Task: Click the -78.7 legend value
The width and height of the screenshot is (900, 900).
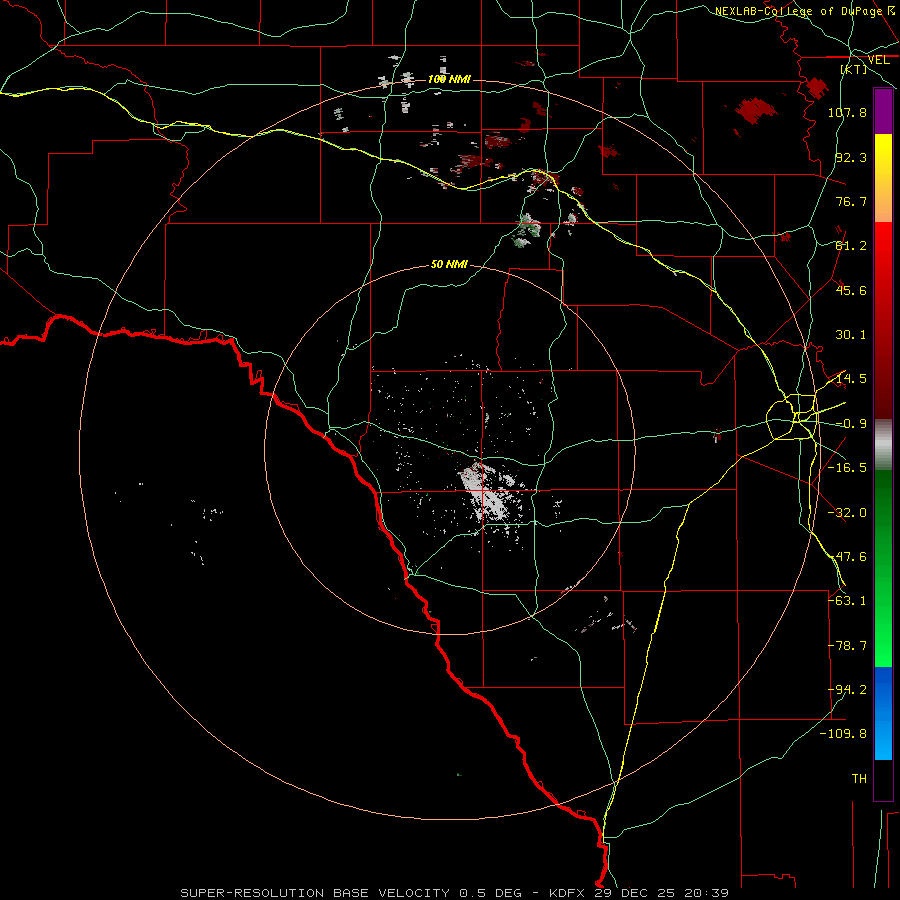Action: coord(847,646)
